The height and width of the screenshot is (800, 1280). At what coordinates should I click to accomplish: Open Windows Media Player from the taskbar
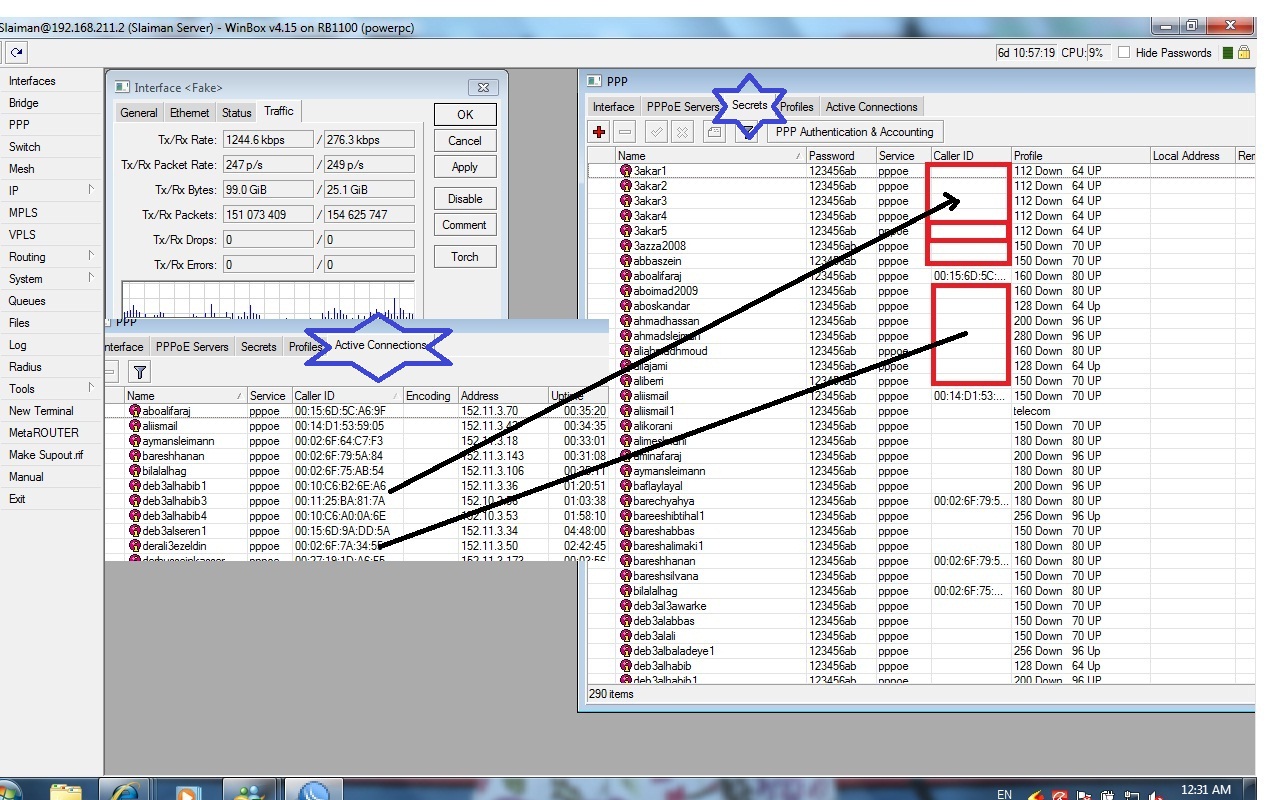click(x=187, y=792)
